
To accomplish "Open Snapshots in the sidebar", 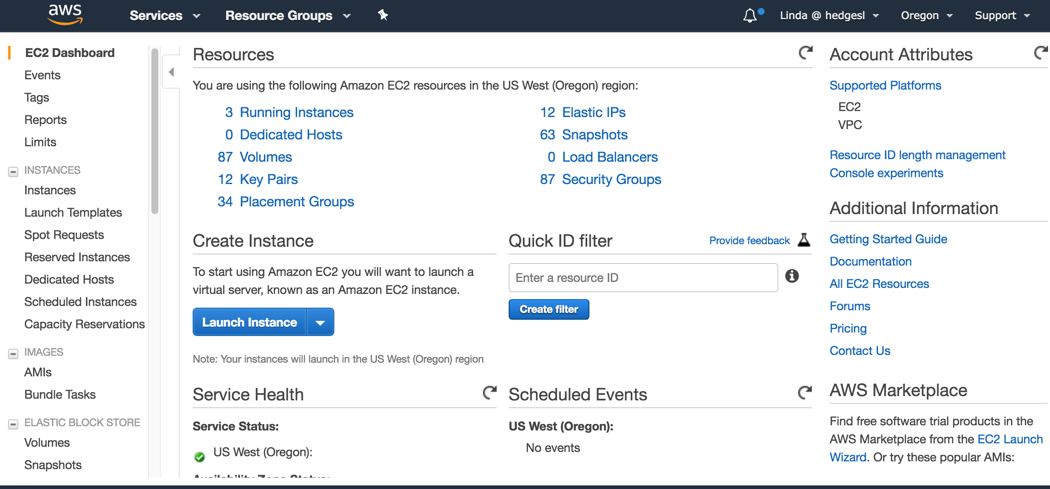I will coord(53,465).
